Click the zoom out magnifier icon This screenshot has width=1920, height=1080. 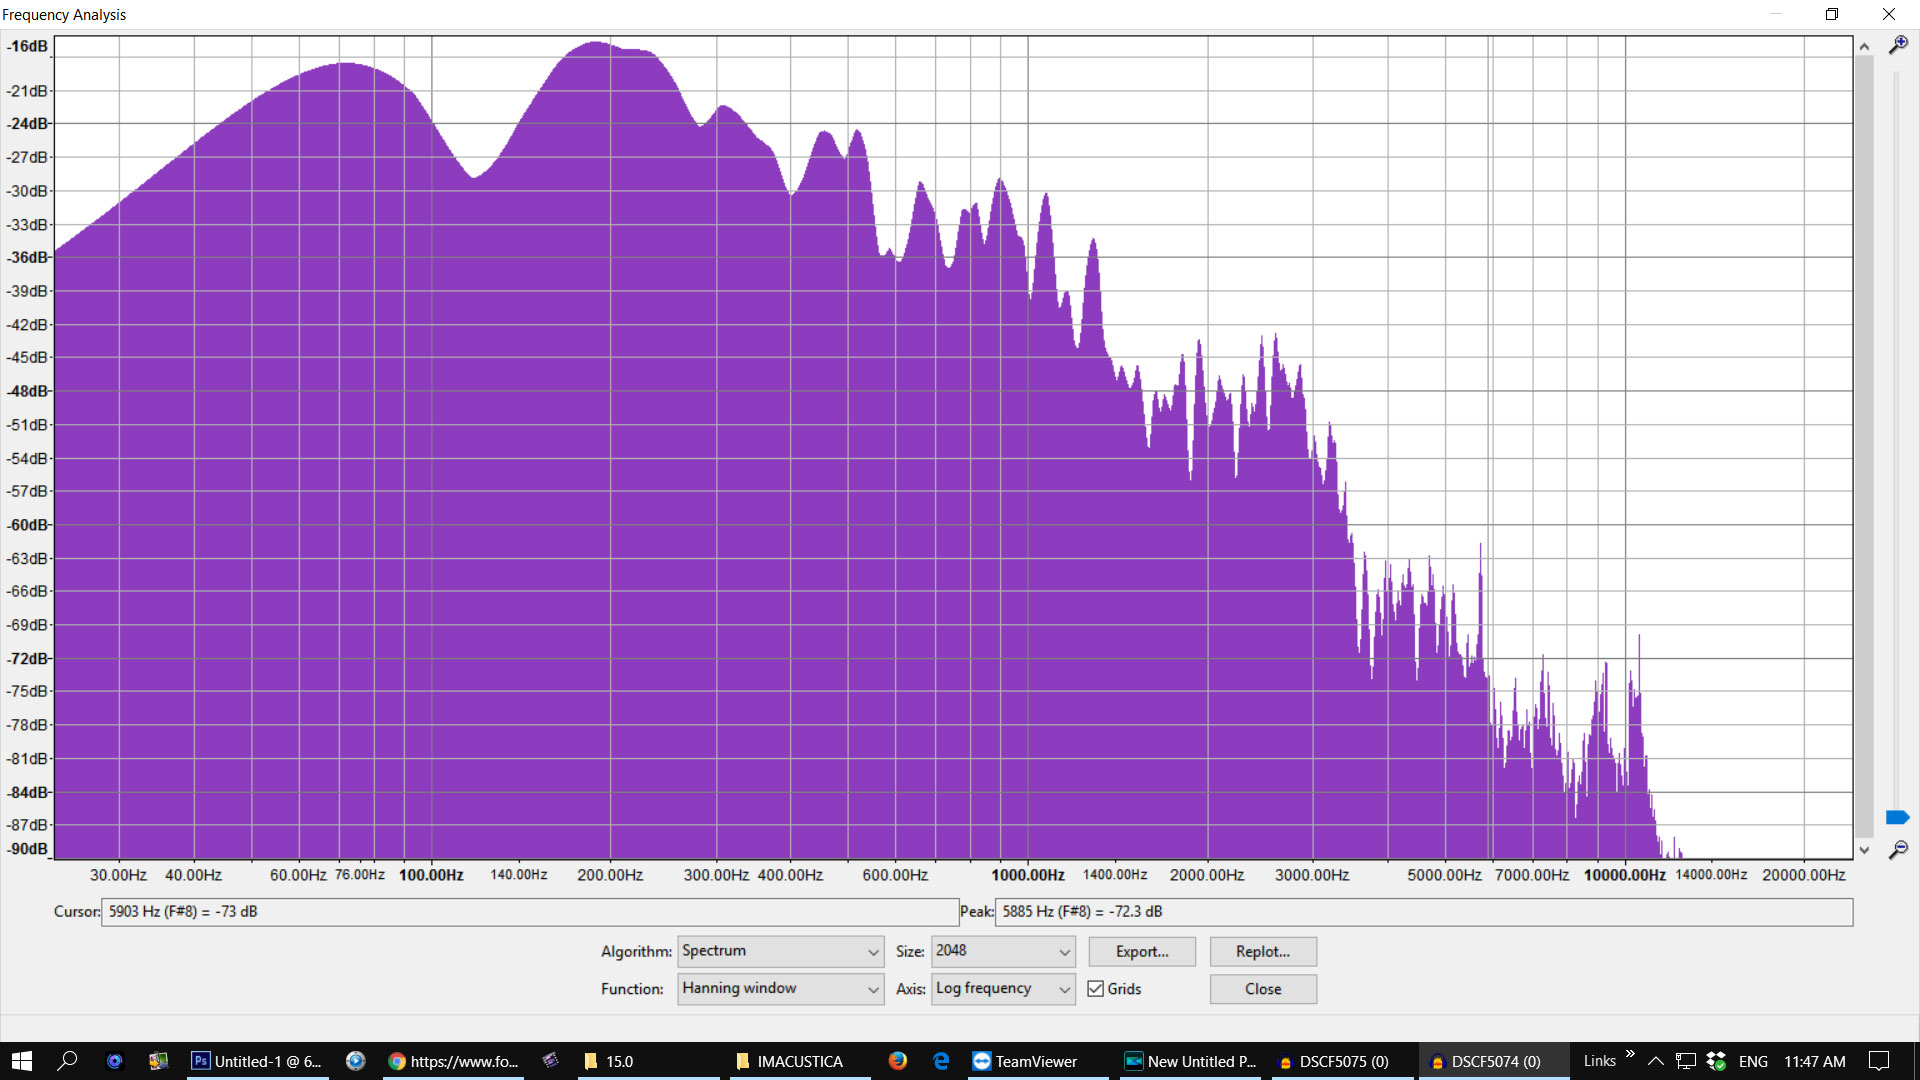(x=1897, y=850)
